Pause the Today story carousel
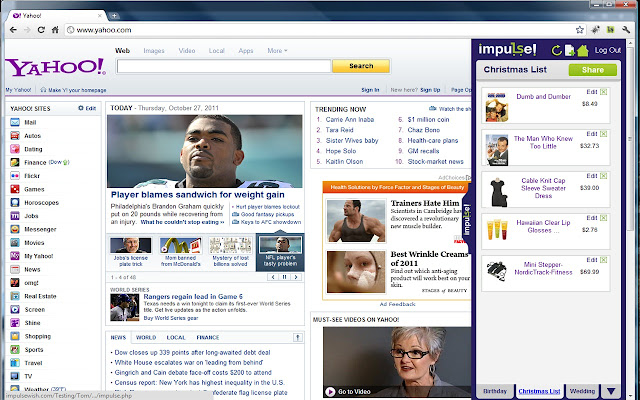Image resolution: width=640 pixels, height=400 pixels. pyautogui.click(x=284, y=277)
